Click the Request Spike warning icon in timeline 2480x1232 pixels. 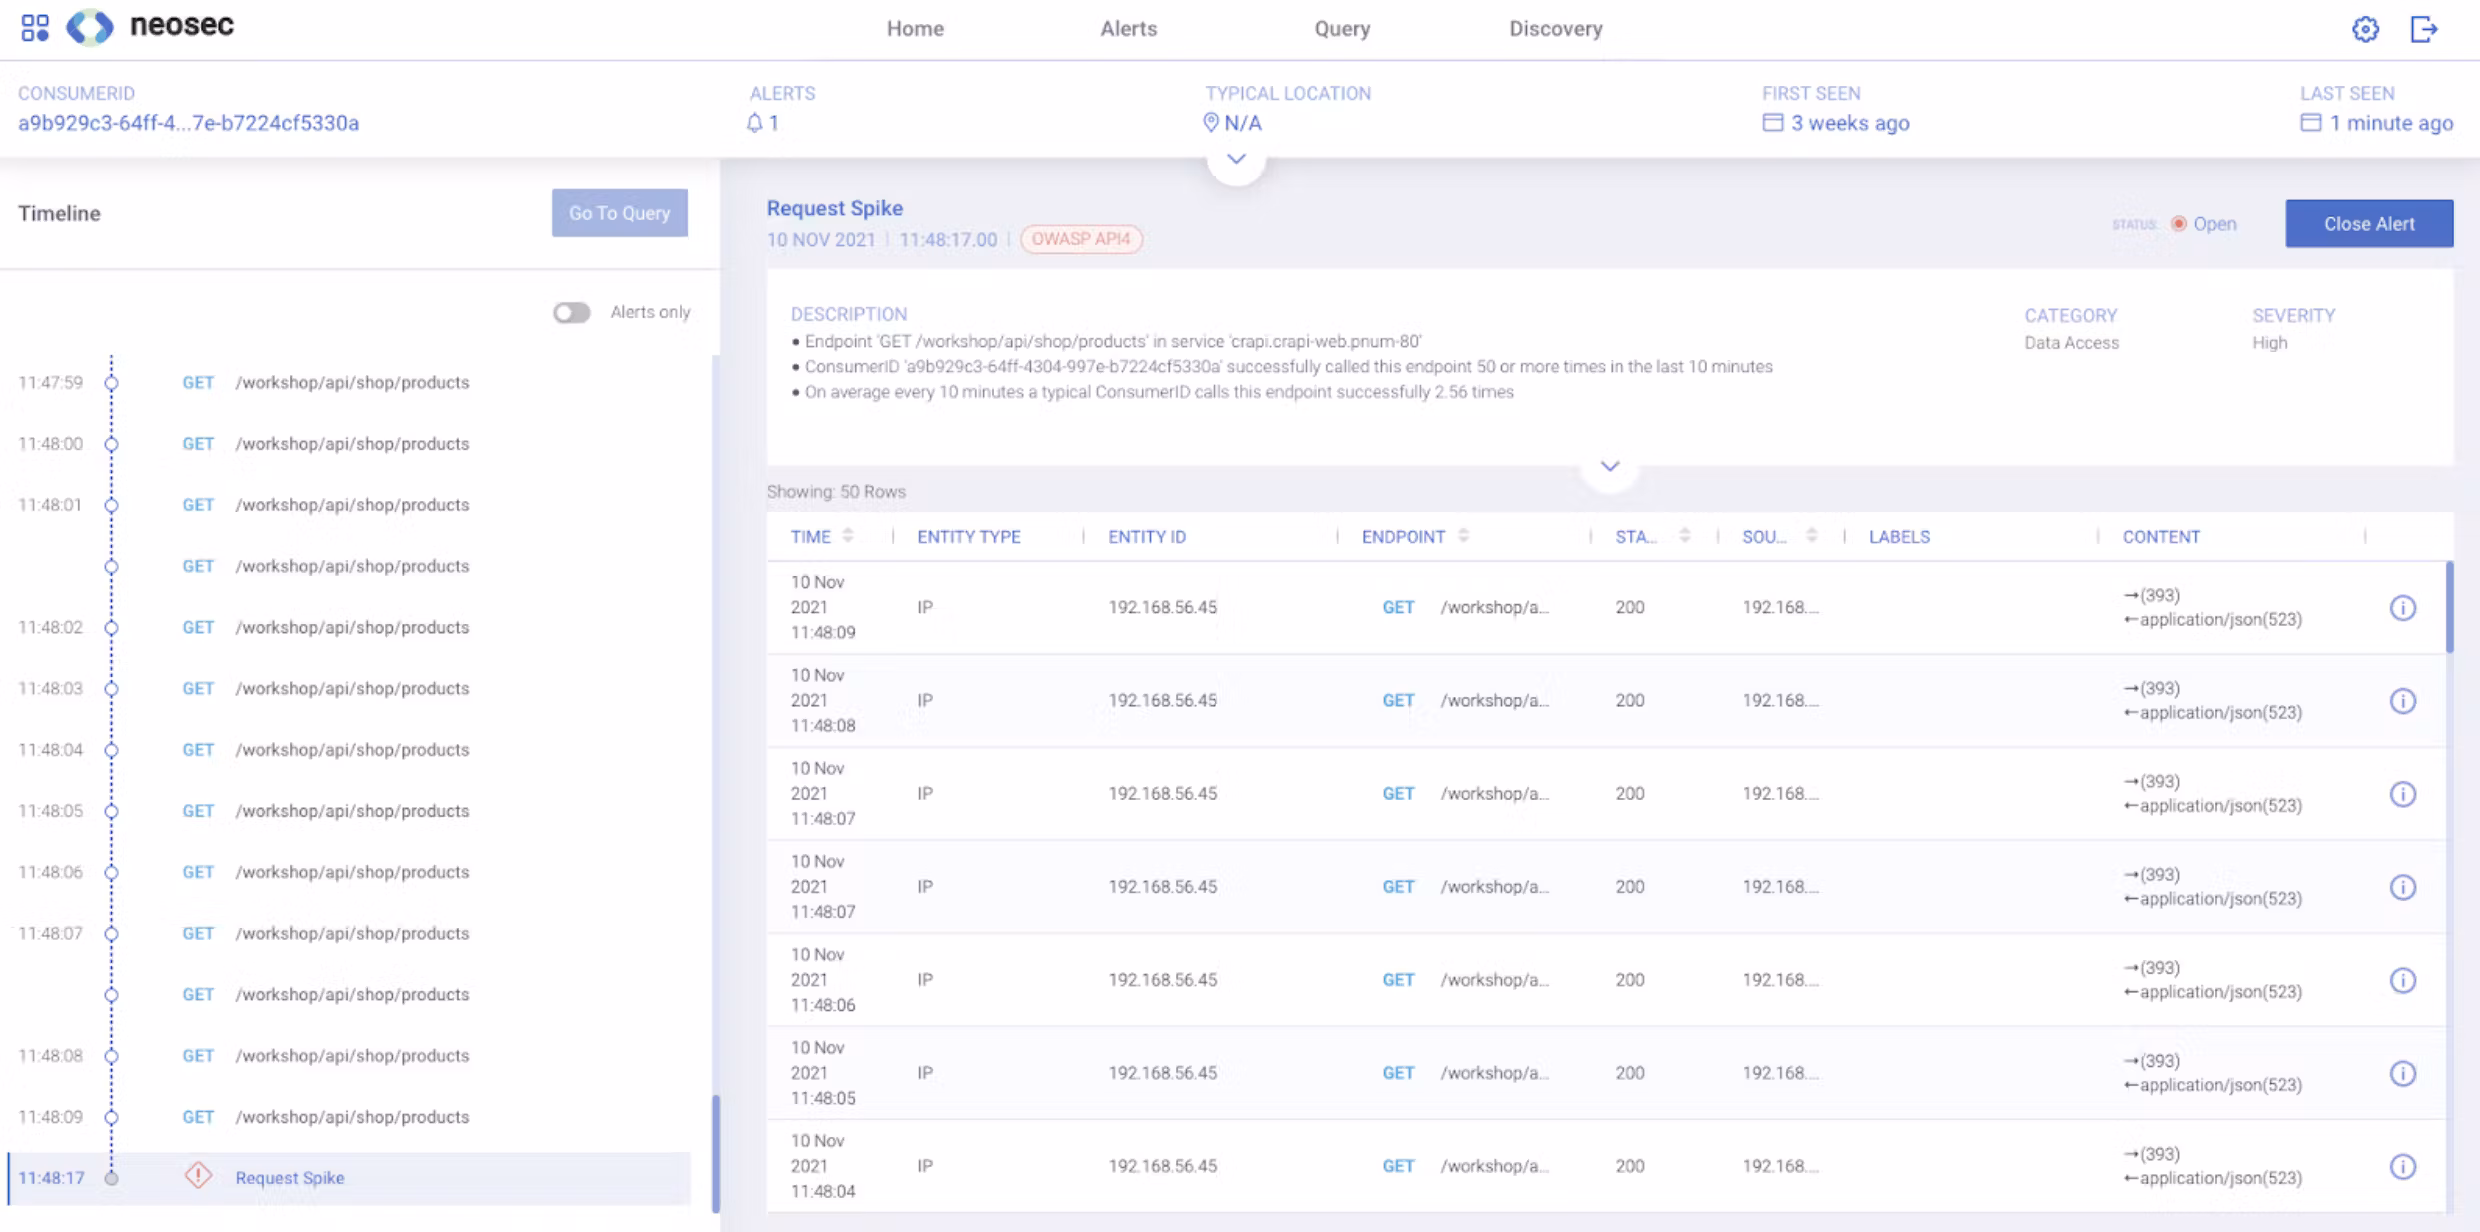coord(198,1176)
